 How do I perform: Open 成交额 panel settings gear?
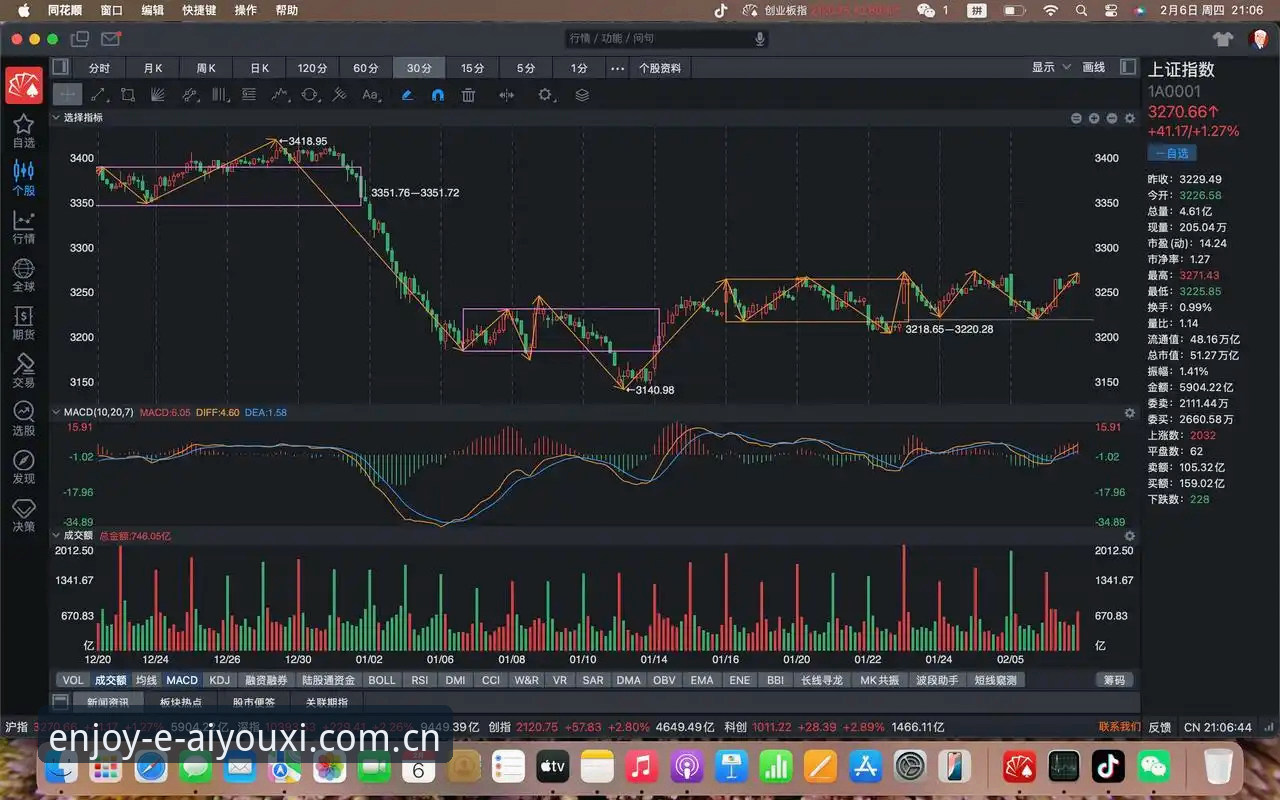(x=1130, y=536)
